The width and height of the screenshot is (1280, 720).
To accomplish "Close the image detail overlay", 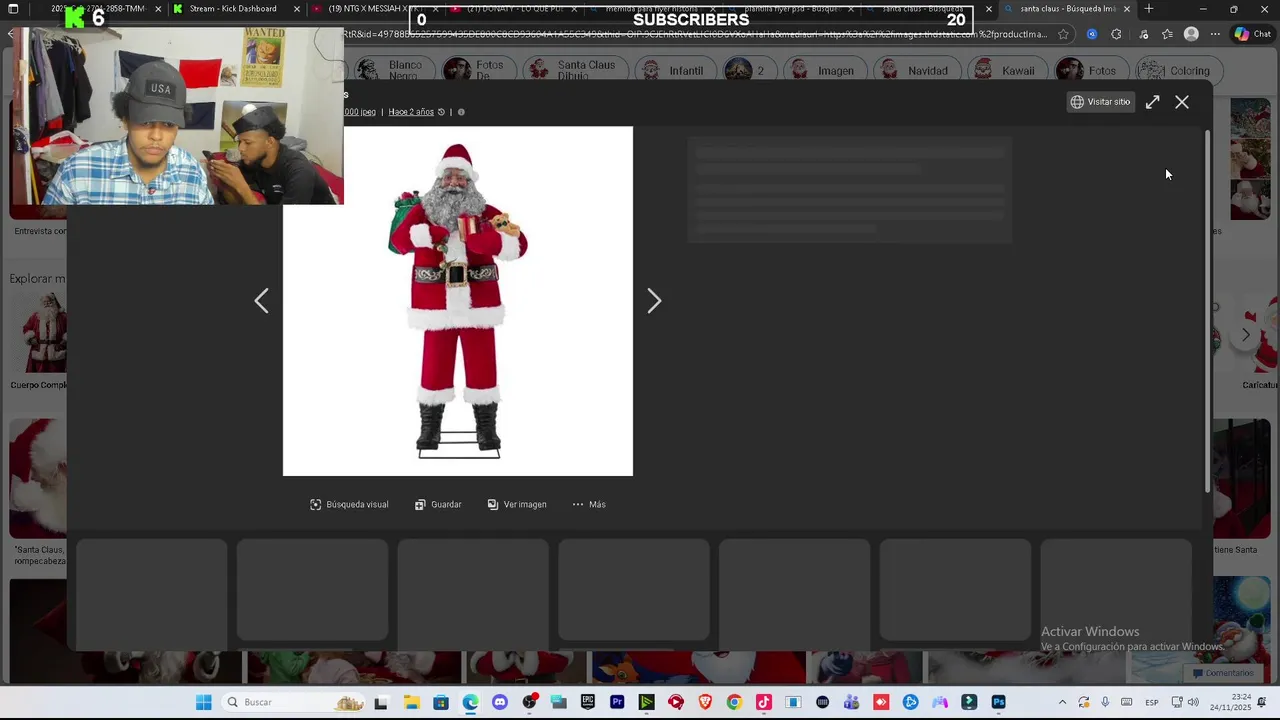I will click(x=1182, y=102).
